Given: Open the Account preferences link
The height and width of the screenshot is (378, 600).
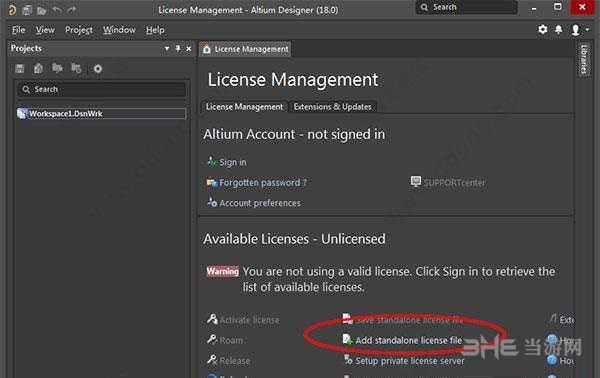Looking at the screenshot, I should click(x=260, y=203).
